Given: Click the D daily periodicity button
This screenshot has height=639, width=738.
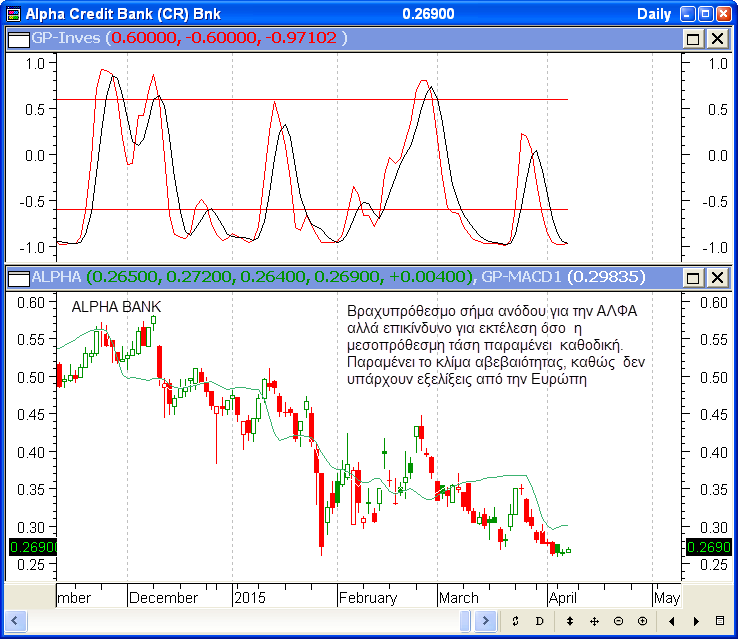Looking at the screenshot, I should [539, 621].
